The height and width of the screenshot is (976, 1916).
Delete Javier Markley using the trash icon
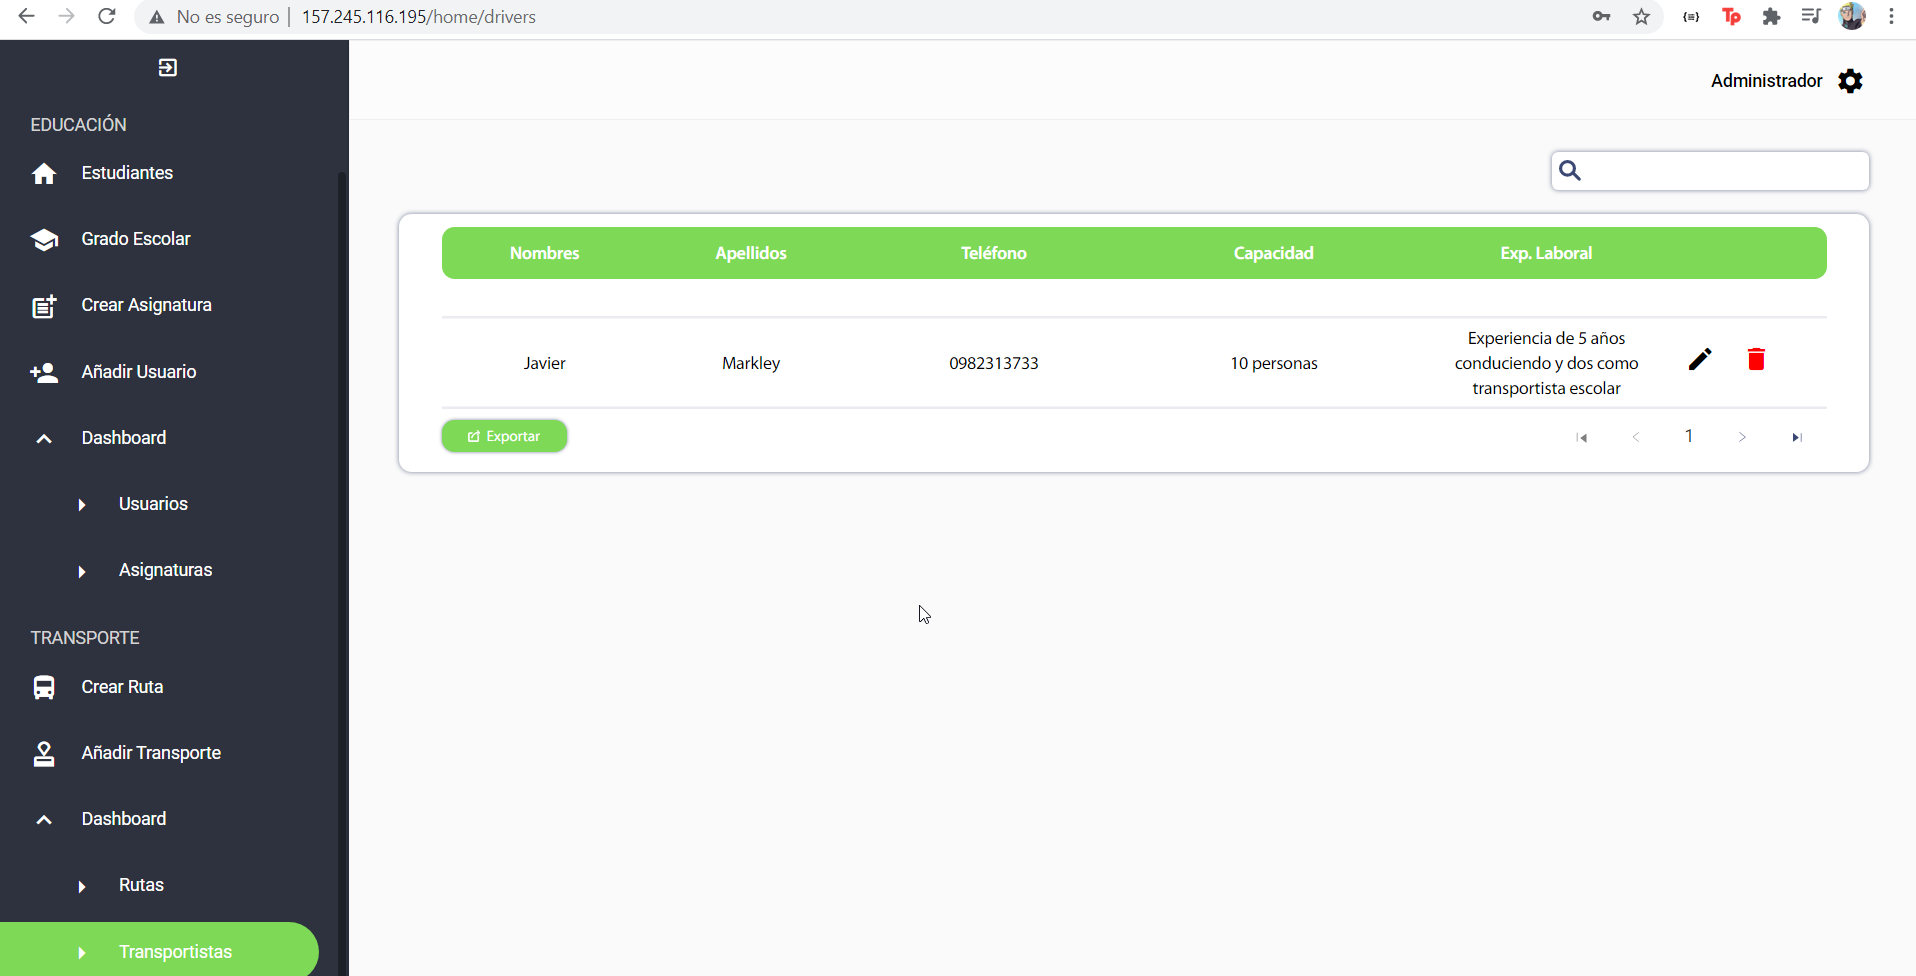[1756, 359]
